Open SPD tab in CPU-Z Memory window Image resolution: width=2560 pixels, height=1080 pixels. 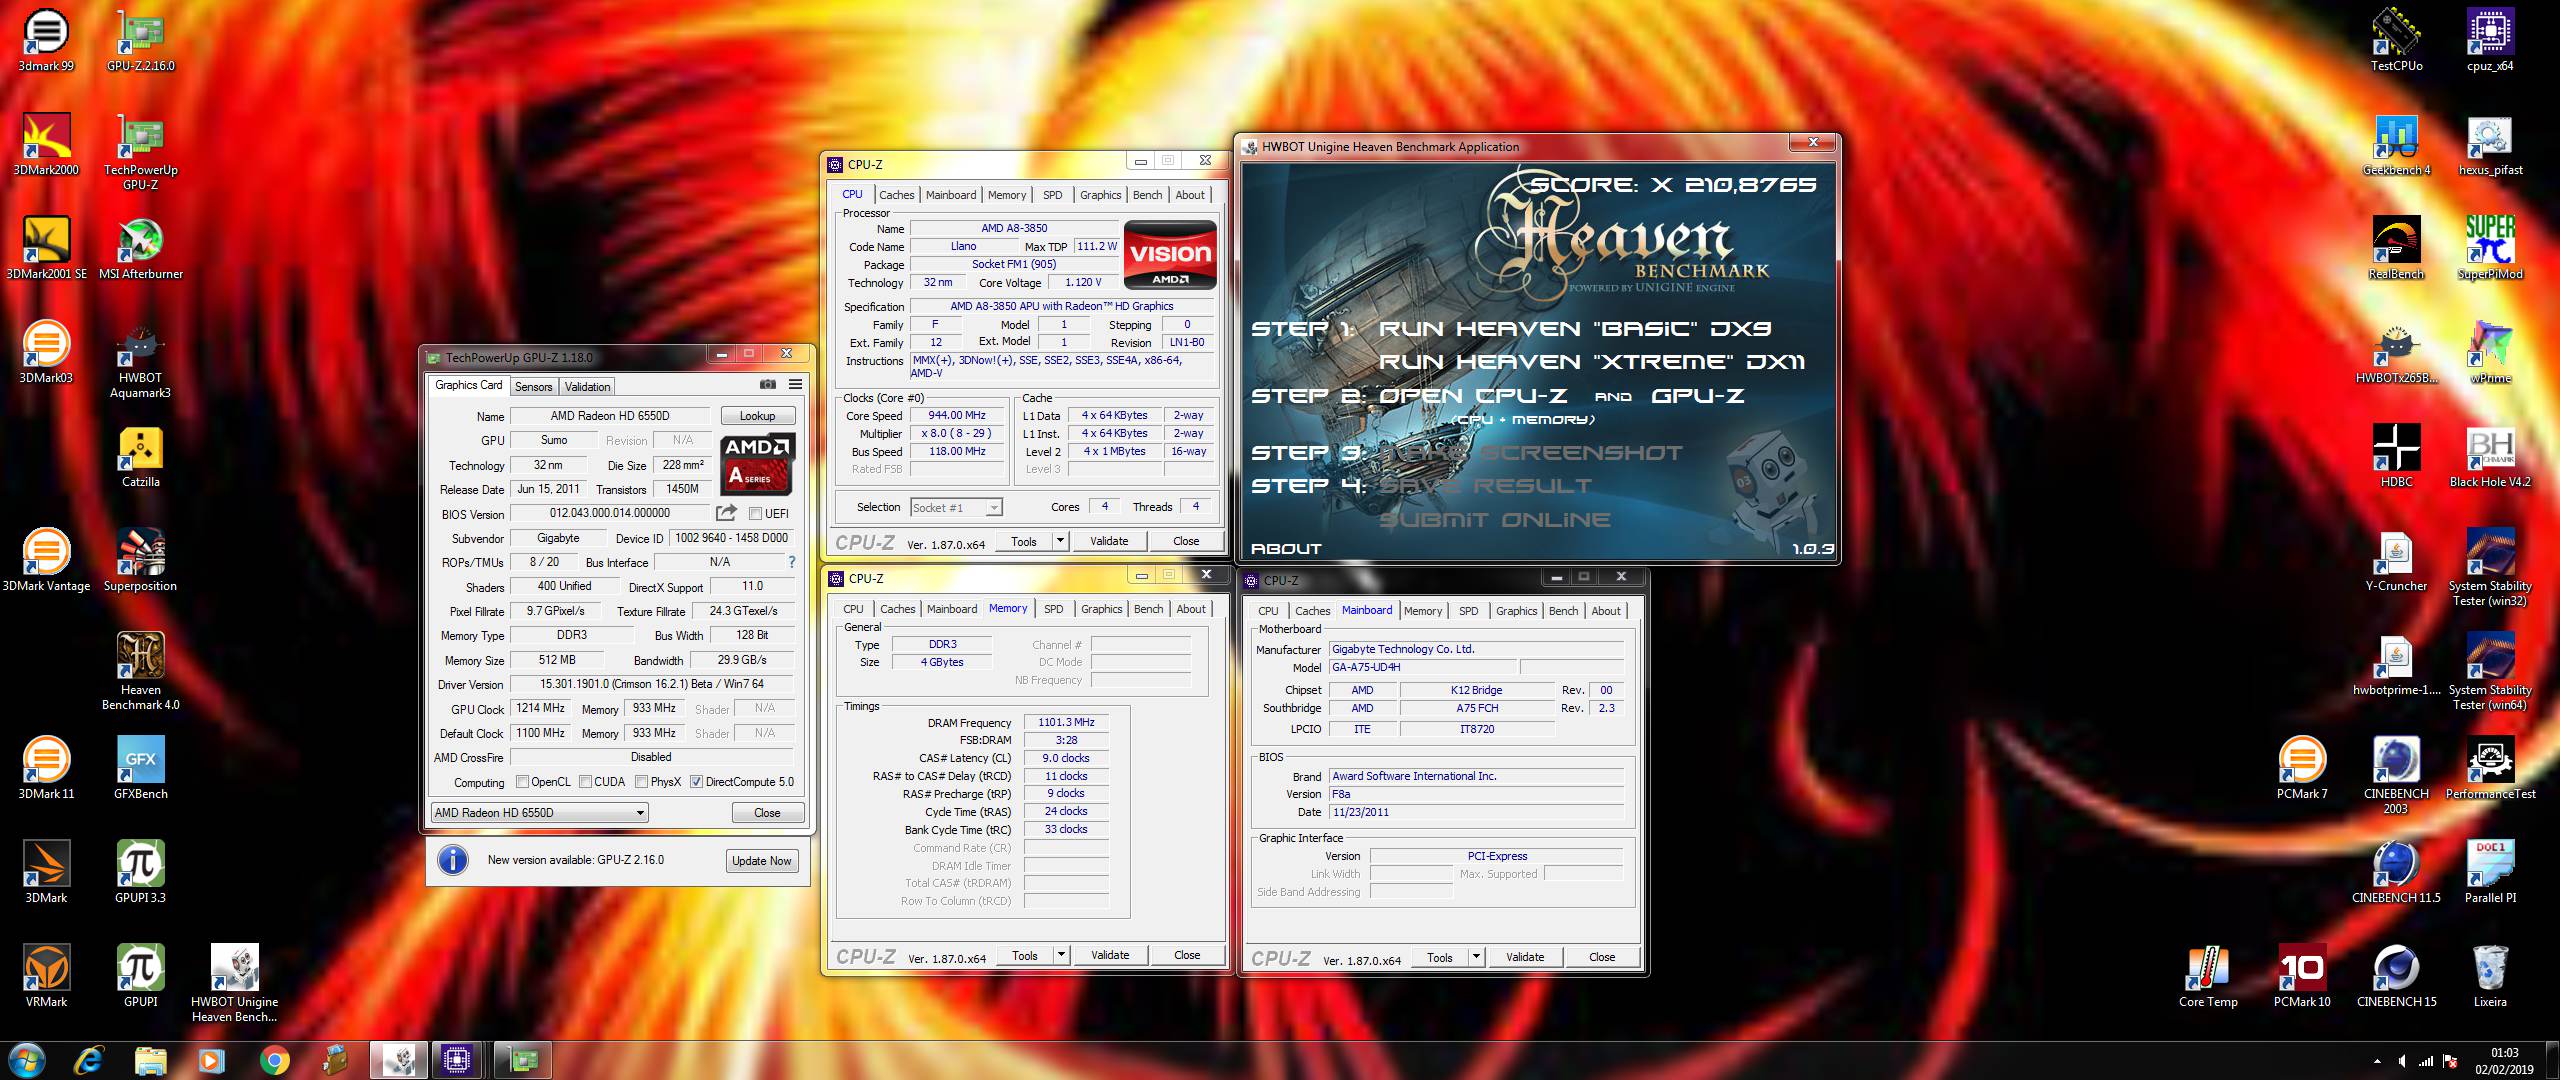[x=1053, y=609]
